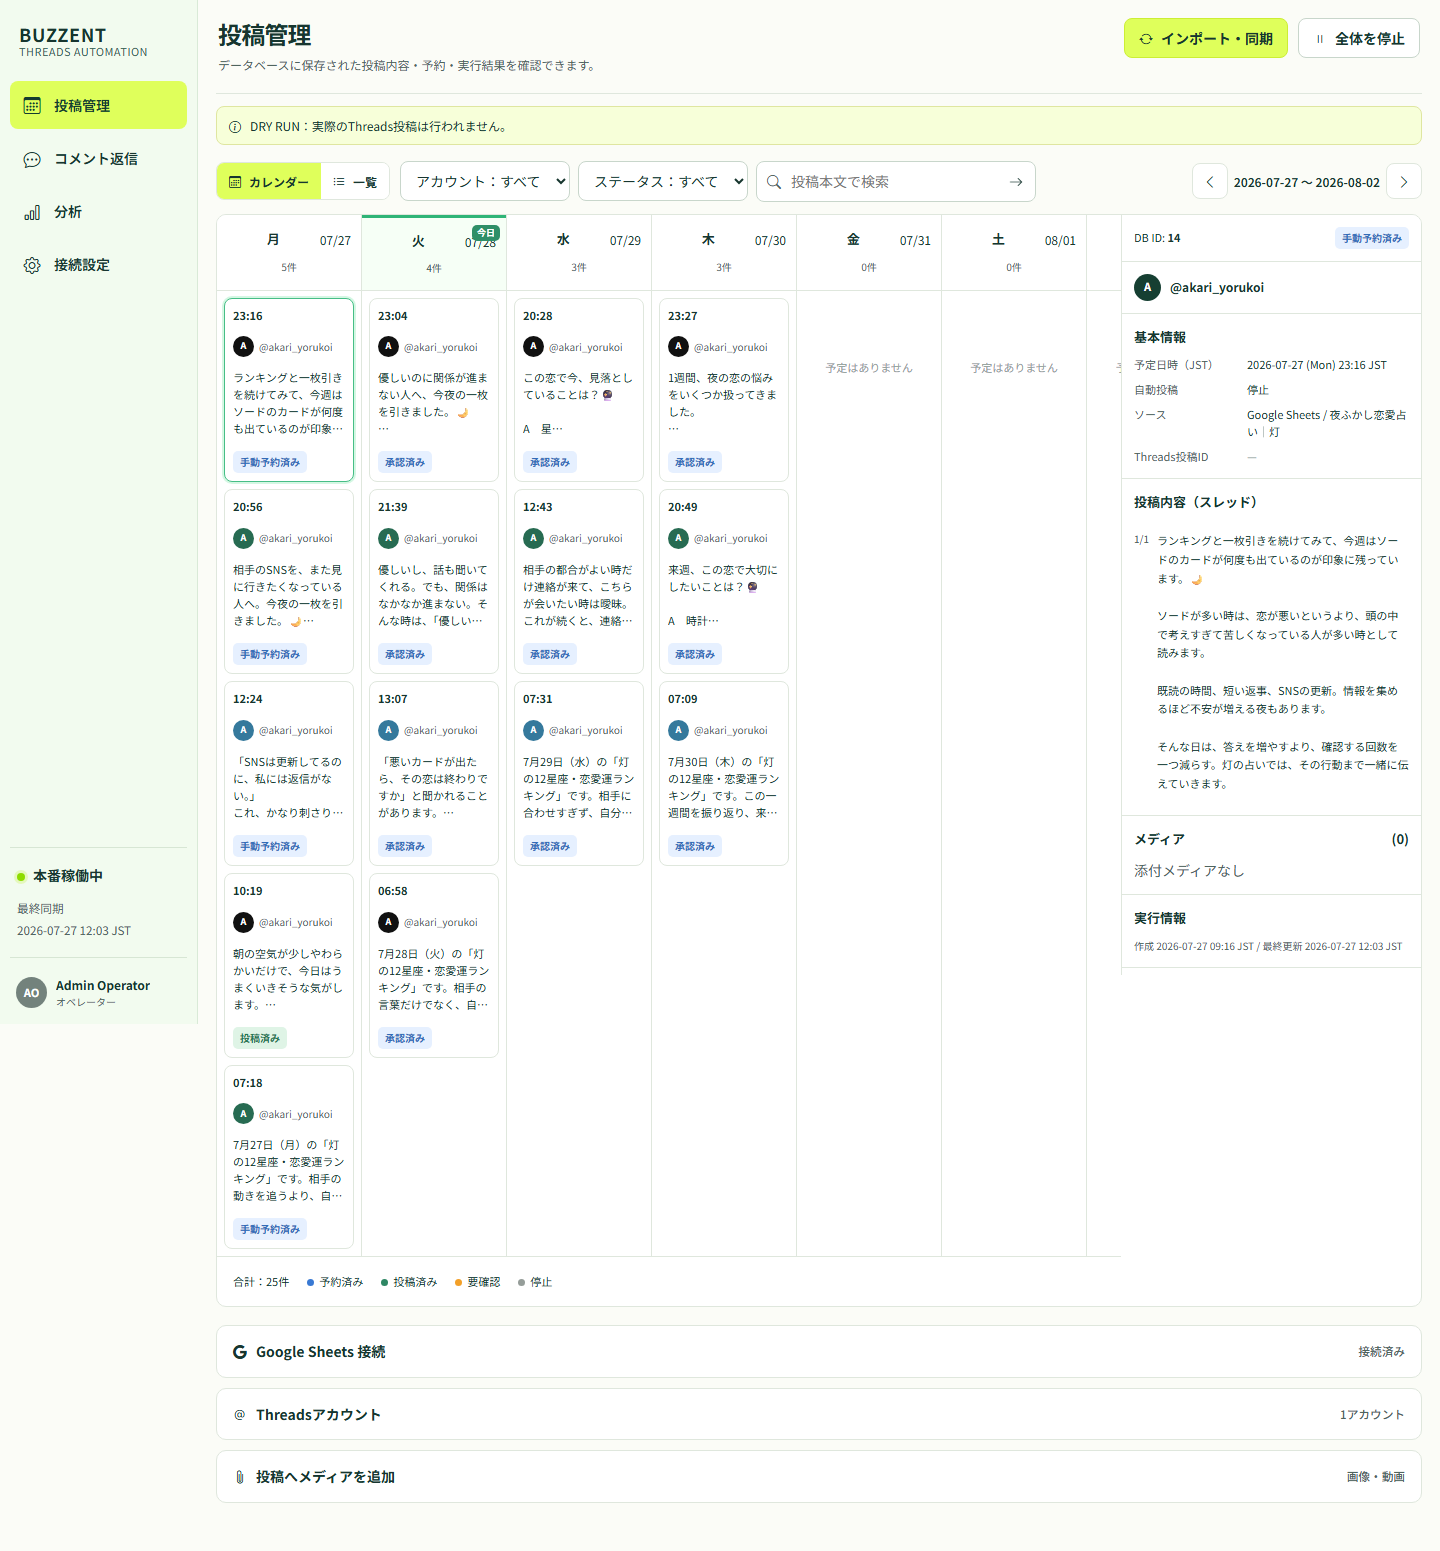1440x1551 pixels.
Task: Switch to the 一覧 list view
Action: click(355, 182)
